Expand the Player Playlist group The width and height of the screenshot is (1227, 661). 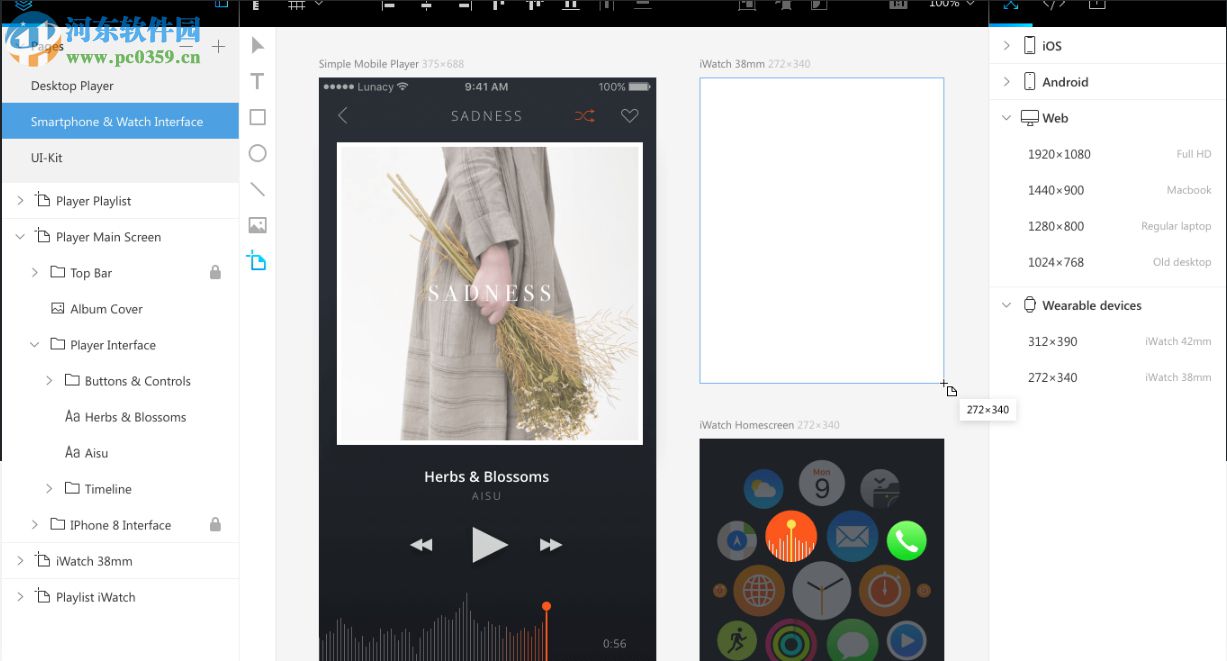[18, 200]
